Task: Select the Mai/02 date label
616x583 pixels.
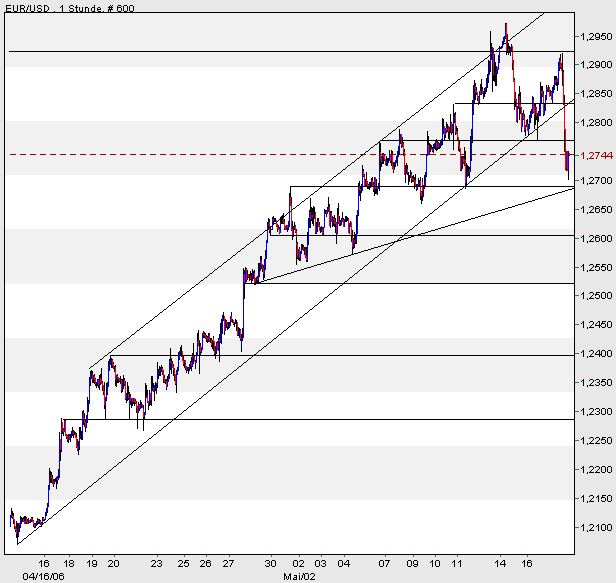Action: (x=299, y=577)
